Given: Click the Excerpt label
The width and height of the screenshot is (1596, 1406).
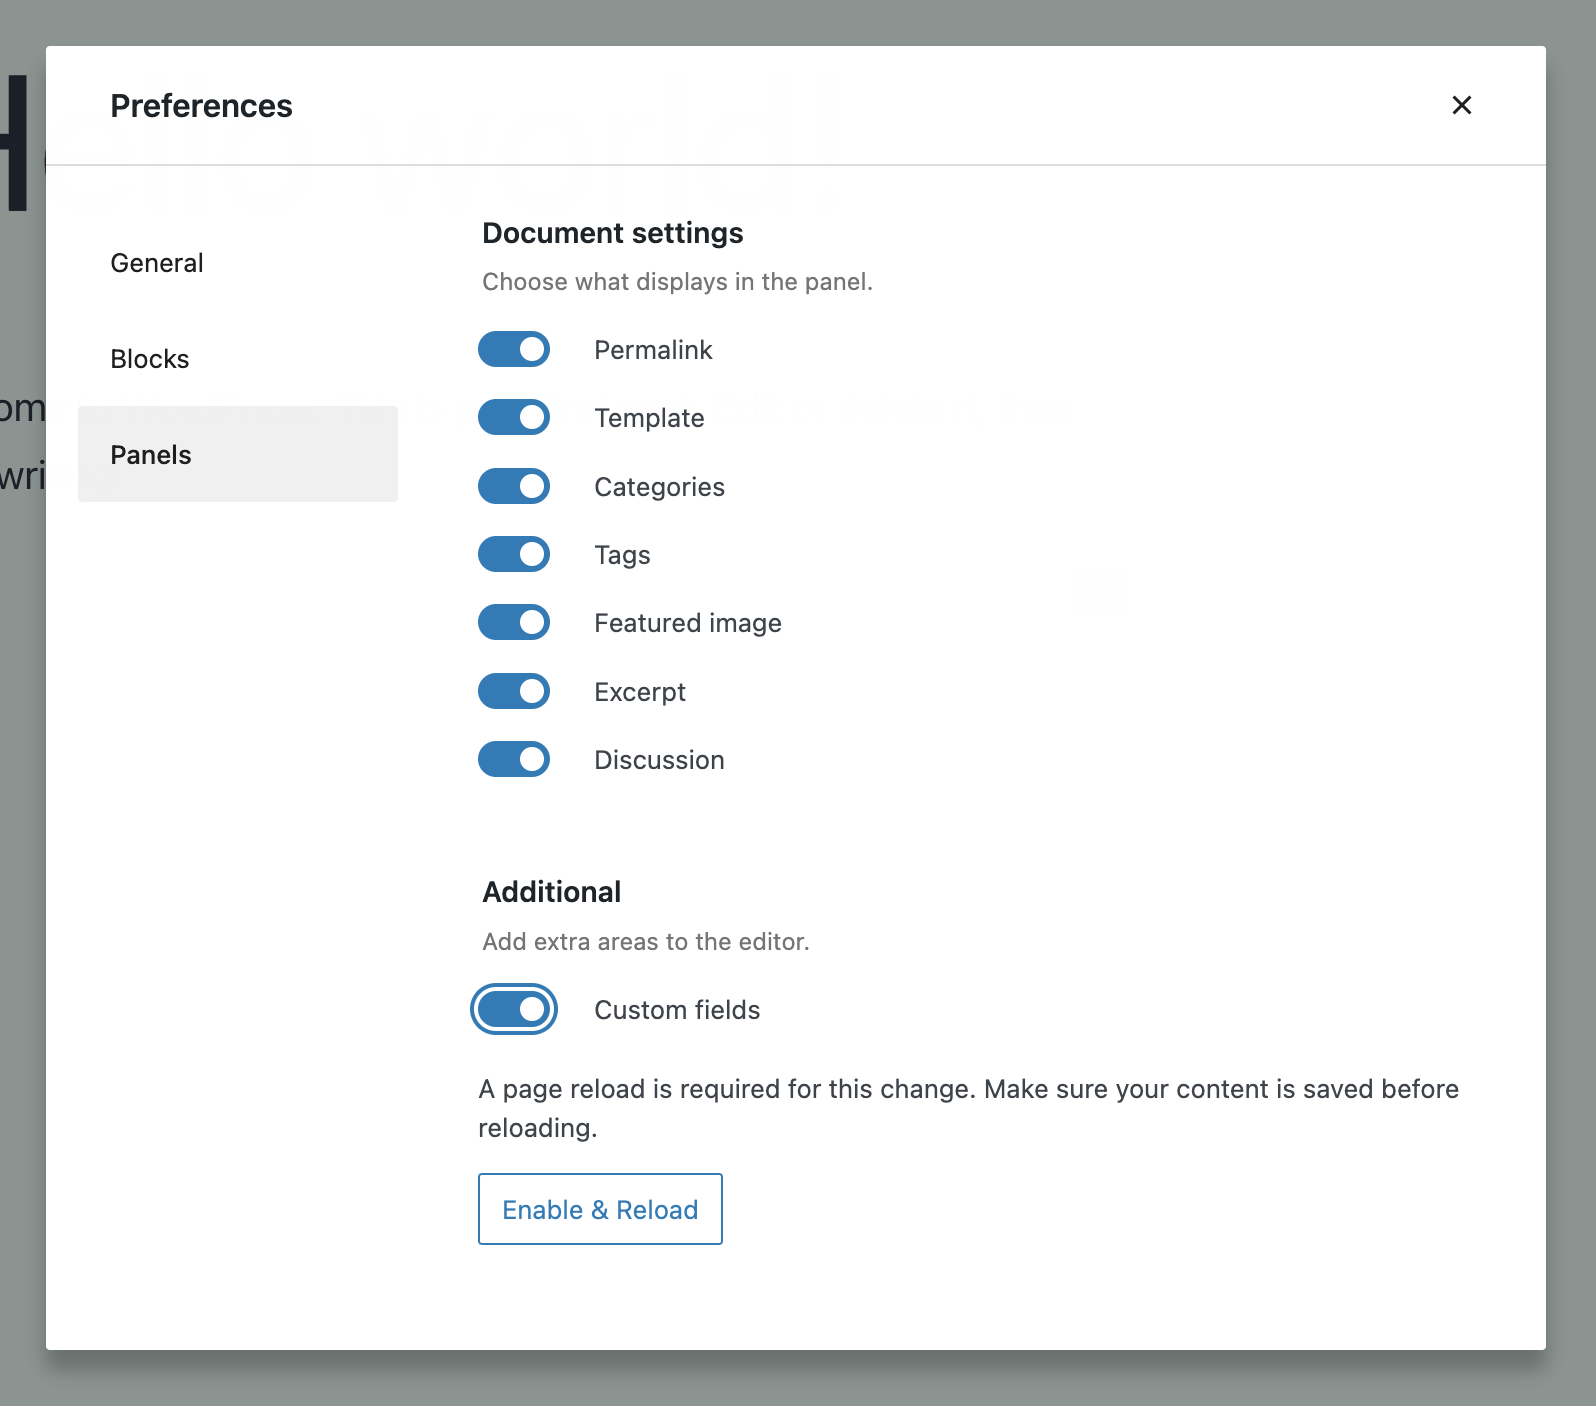Looking at the screenshot, I should coord(640,692).
